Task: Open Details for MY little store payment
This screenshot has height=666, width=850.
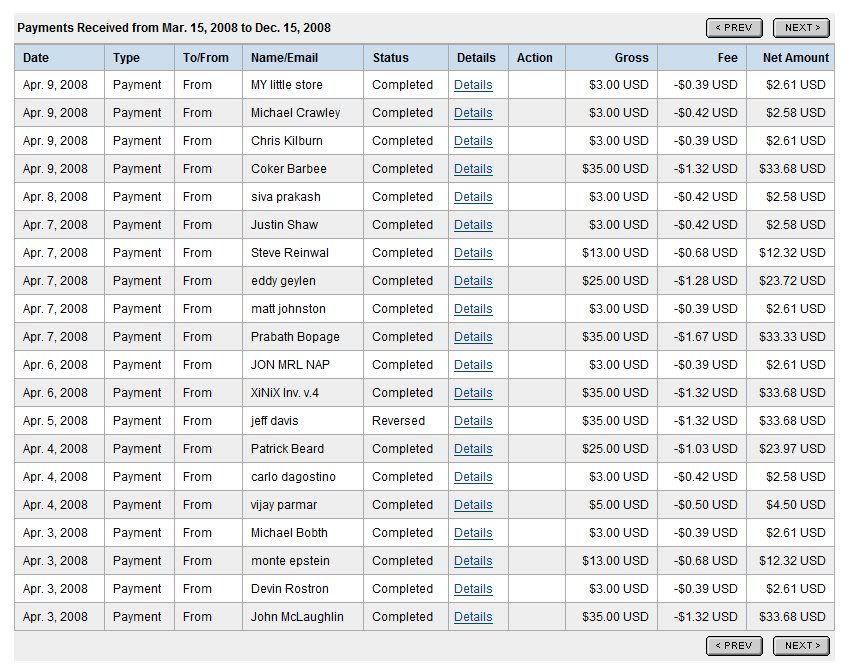Action: [473, 85]
